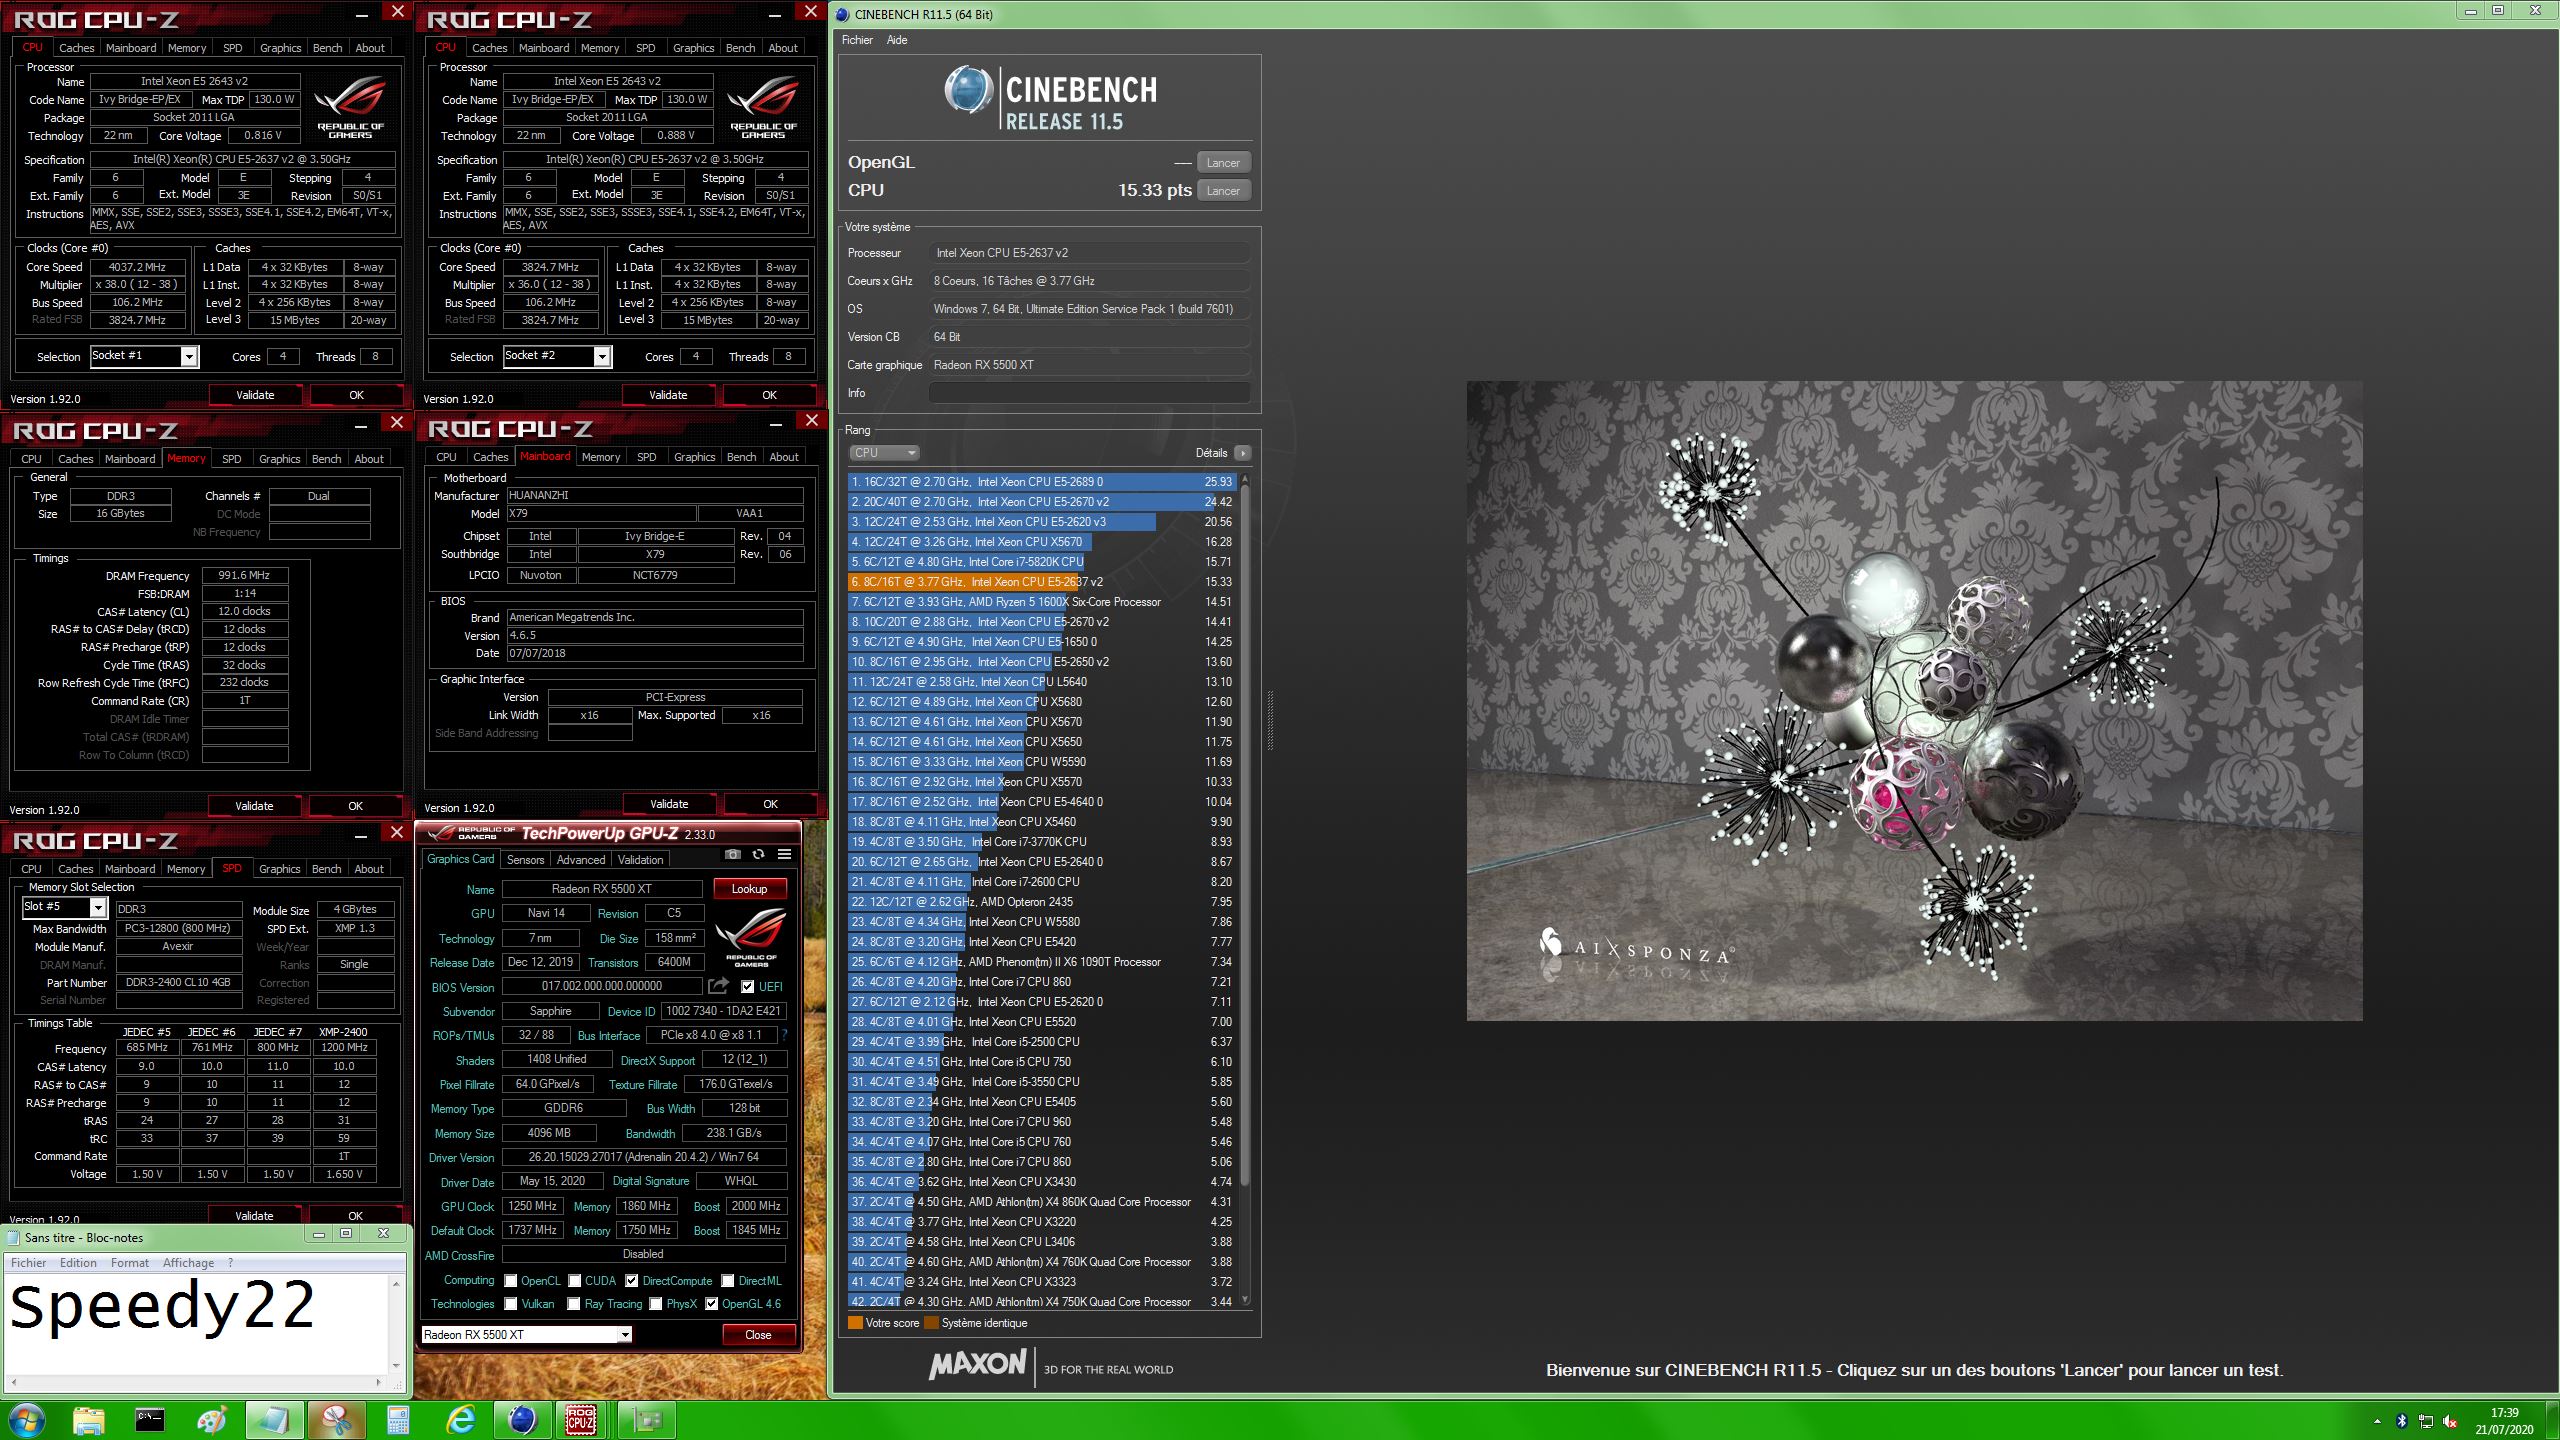Switch to Notepad via its taskbar icon
2560x1440 pixels.
click(x=274, y=1420)
